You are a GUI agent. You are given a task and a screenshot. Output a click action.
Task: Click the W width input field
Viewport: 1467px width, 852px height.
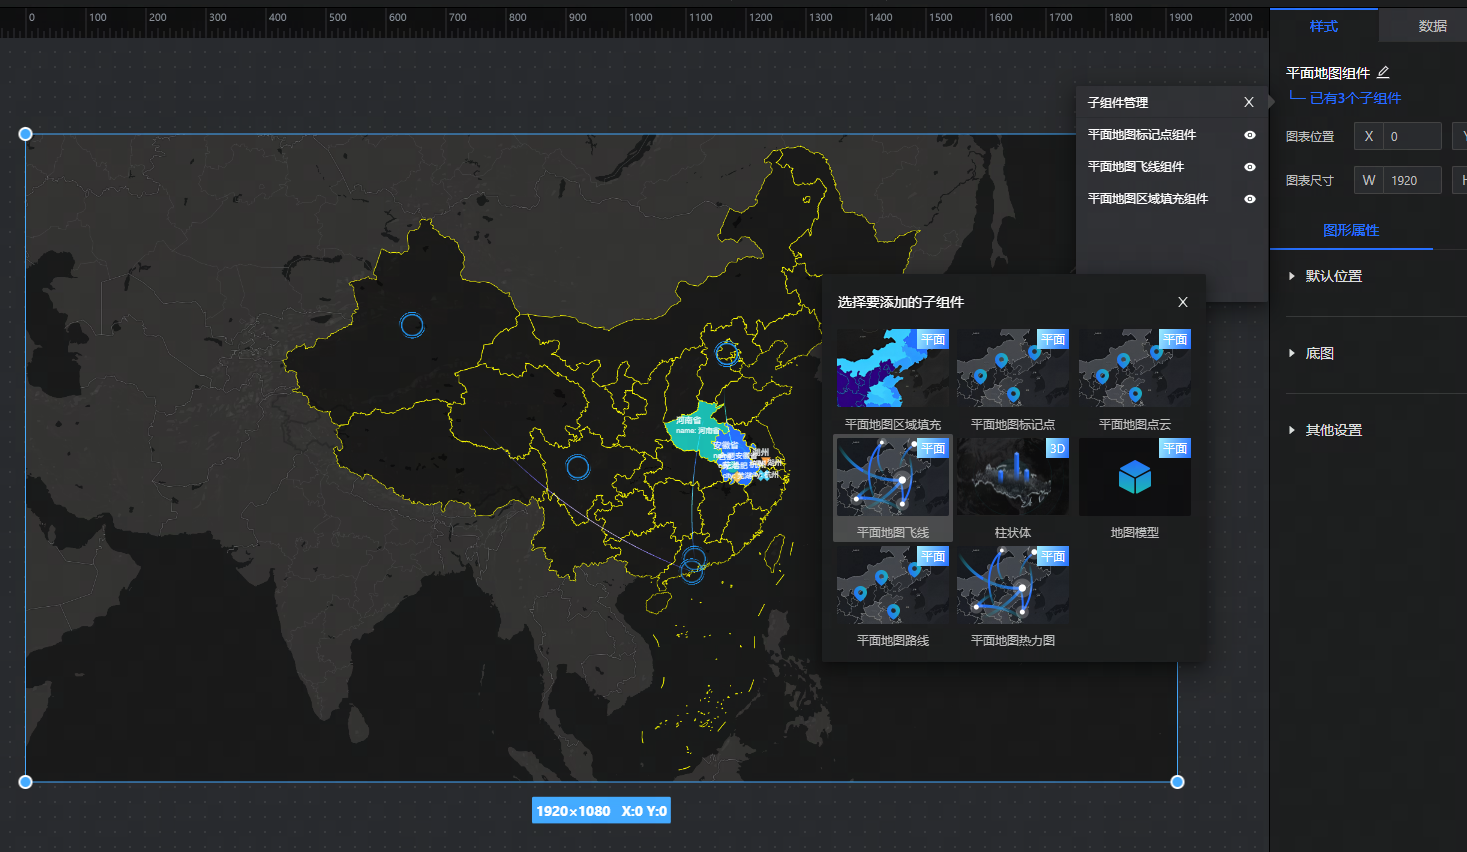(1411, 180)
